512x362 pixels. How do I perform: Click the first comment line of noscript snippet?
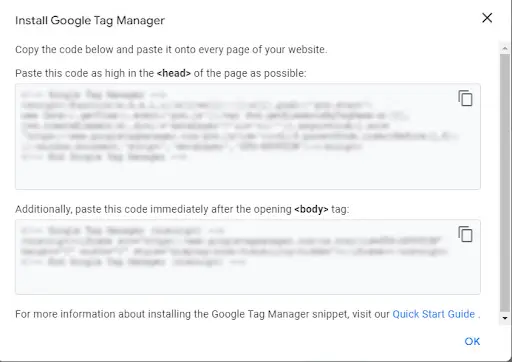[x=123, y=231]
